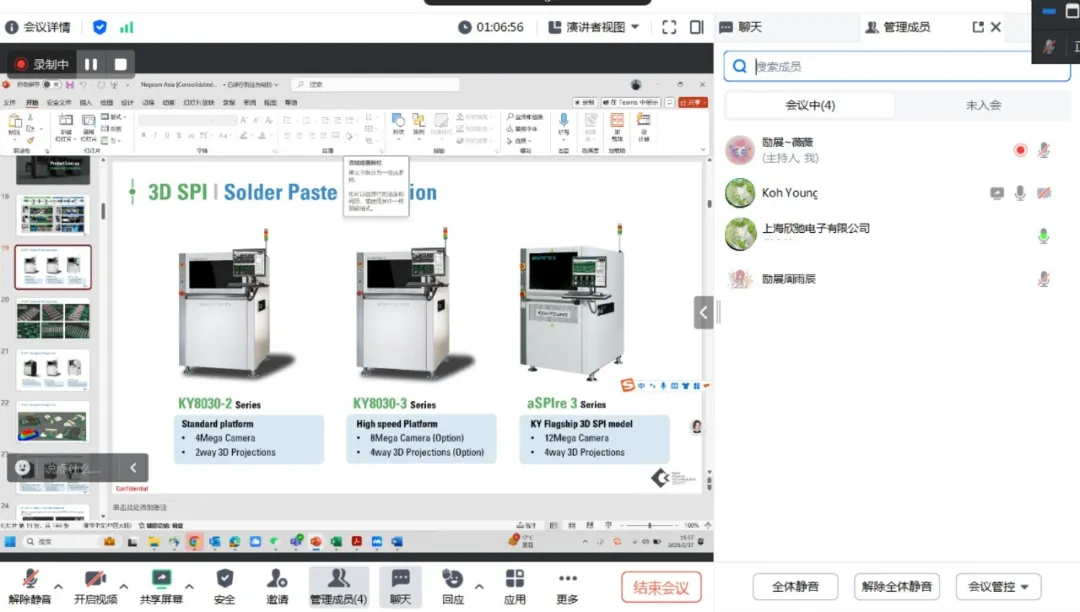Open the 聊天 chat toolbar button
Image resolution: width=1080 pixels, height=612 pixels.
coord(400,587)
